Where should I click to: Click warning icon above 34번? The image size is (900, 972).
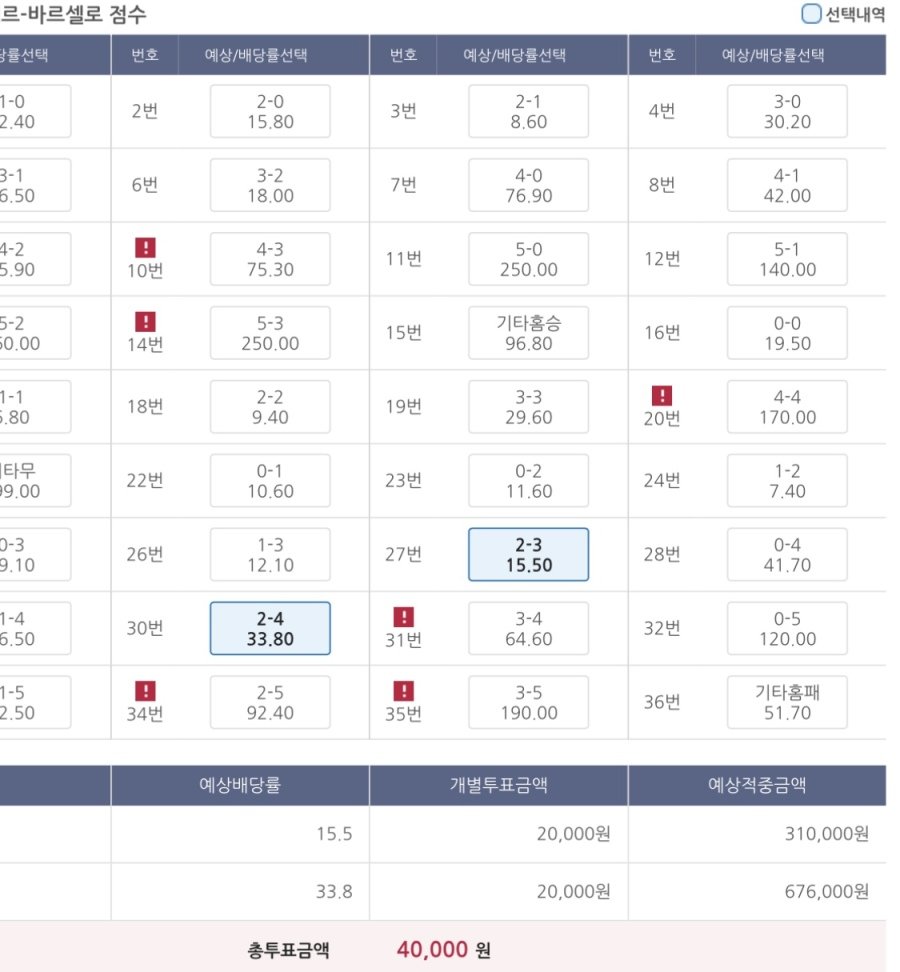coord(145,691)
